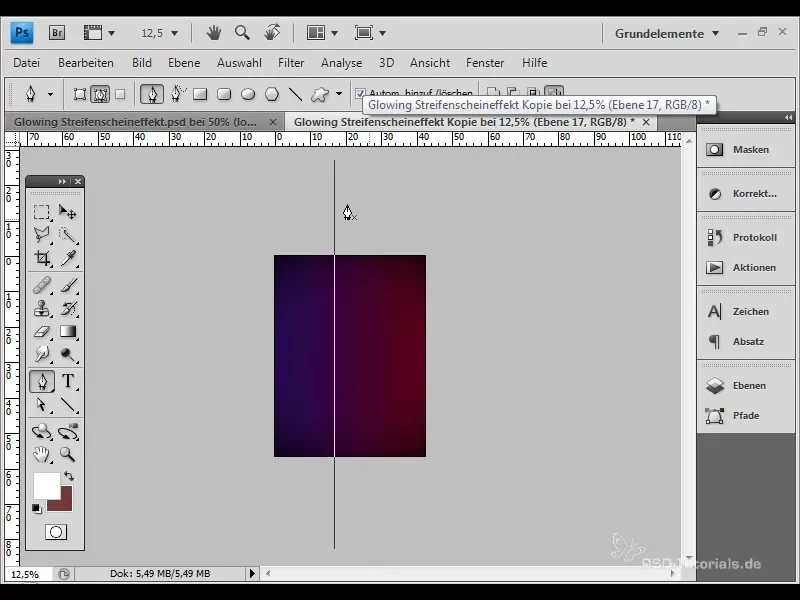The height and width of the screenshot is (600, 800).
Task: Enable Fill Pixels mode in options bar
Action: [120, 94]
